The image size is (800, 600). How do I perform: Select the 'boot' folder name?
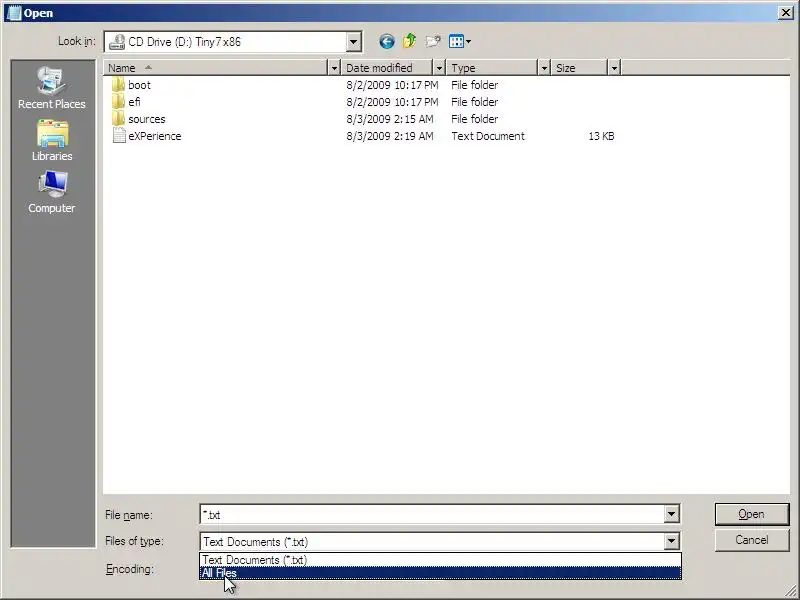139,85
